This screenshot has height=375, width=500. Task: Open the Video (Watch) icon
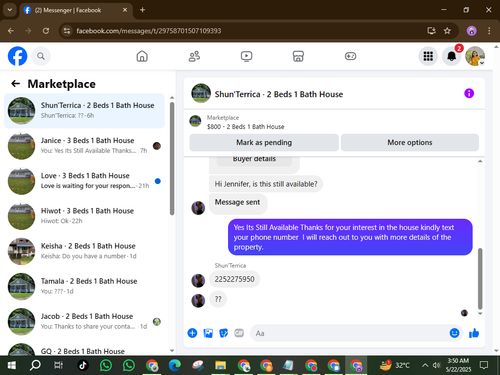click(x=246, y=56)
